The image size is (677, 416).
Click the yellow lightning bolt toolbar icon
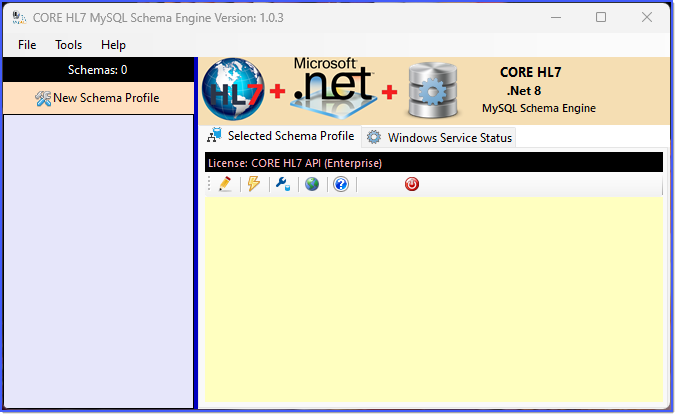pos(254,184)
